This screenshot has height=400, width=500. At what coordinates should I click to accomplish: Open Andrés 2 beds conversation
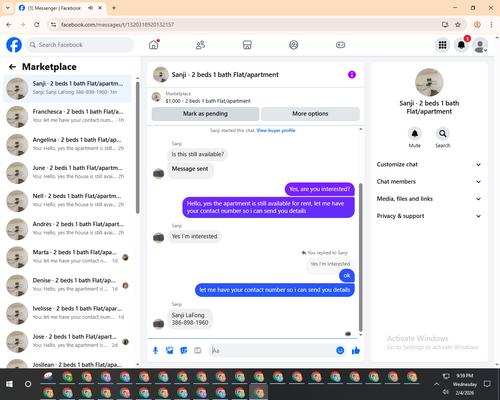[67, 229]
